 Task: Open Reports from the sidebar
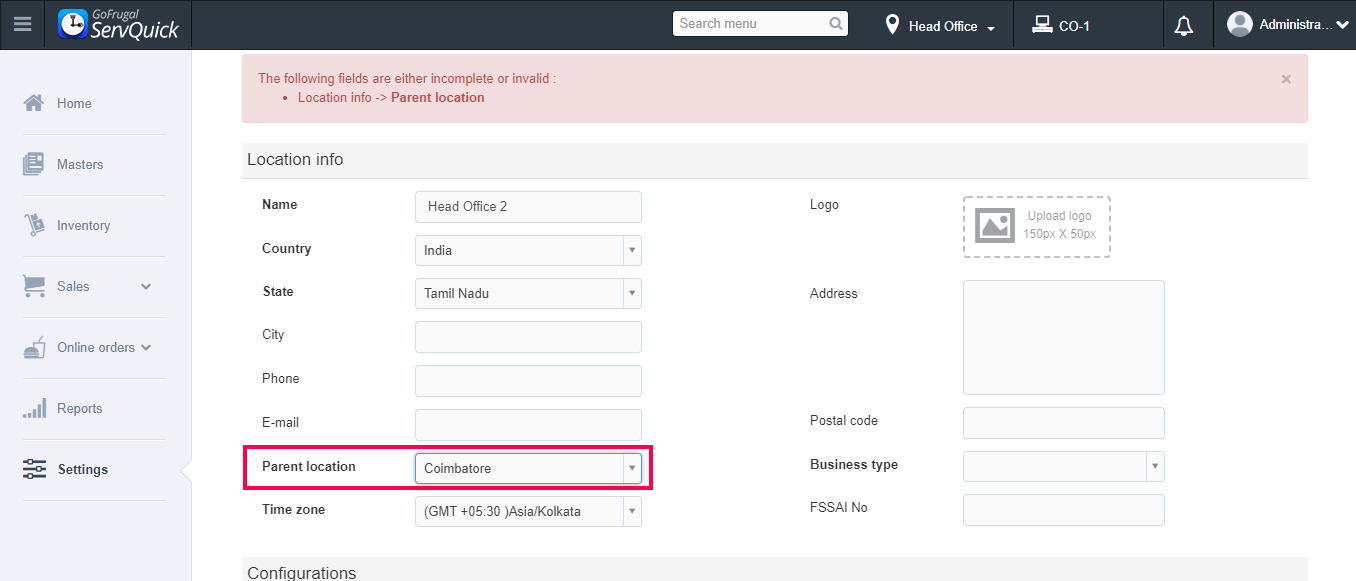pos(79,408)
